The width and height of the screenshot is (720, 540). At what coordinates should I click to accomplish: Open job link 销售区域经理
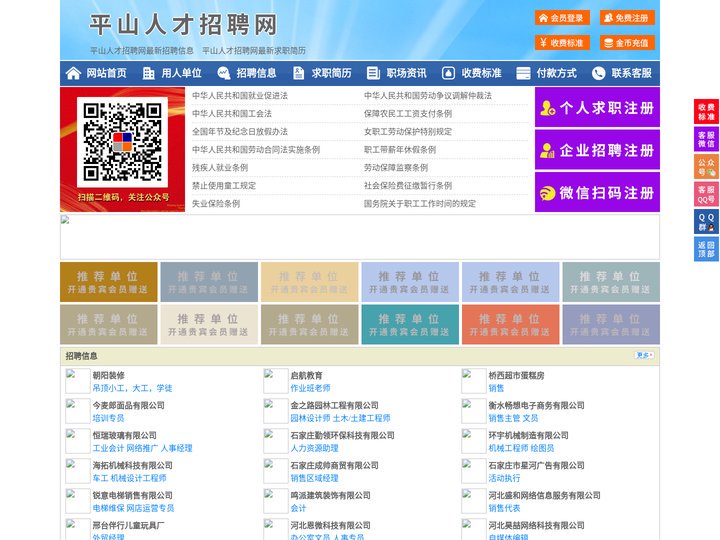click(315, 478)
